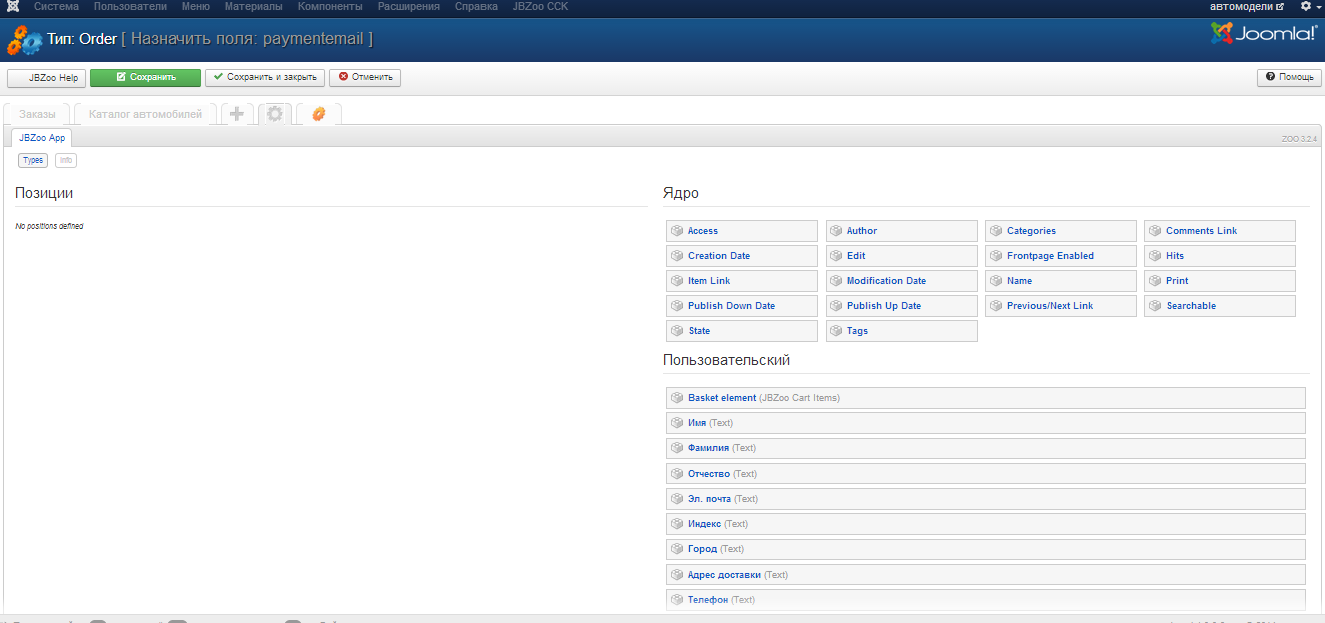Screen dimensions: 1325x623
Task: Open the автомодели site link
Action: (x=1246, y=6)
